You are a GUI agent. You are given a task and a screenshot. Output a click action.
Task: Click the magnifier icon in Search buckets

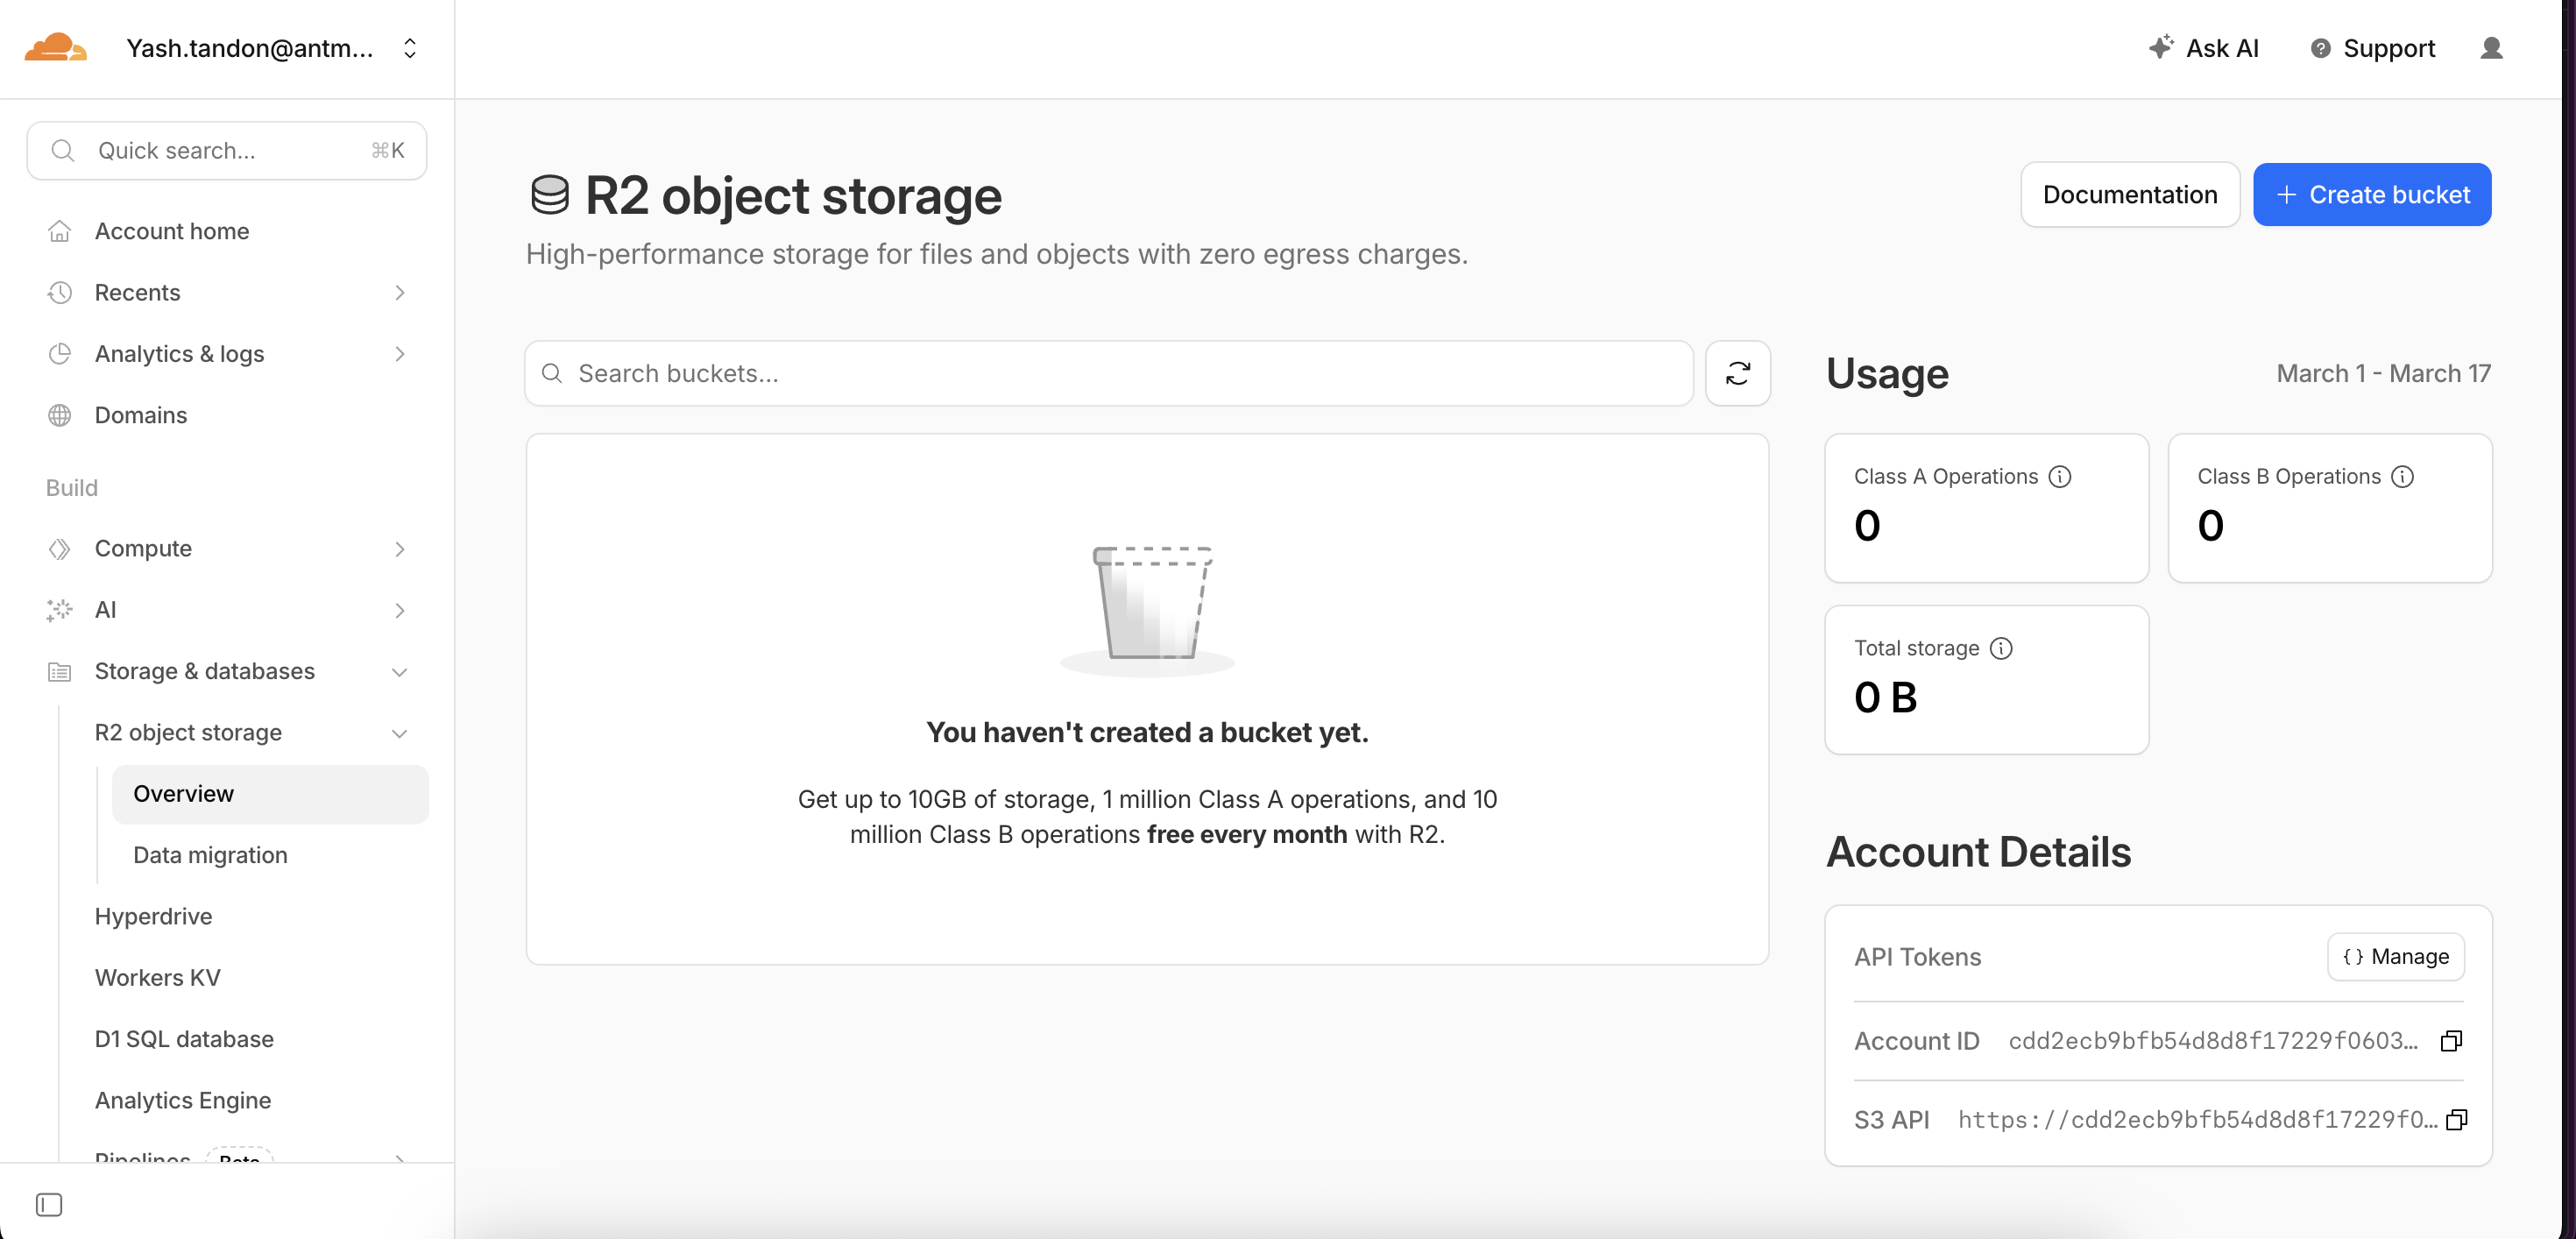pos(551,373)
